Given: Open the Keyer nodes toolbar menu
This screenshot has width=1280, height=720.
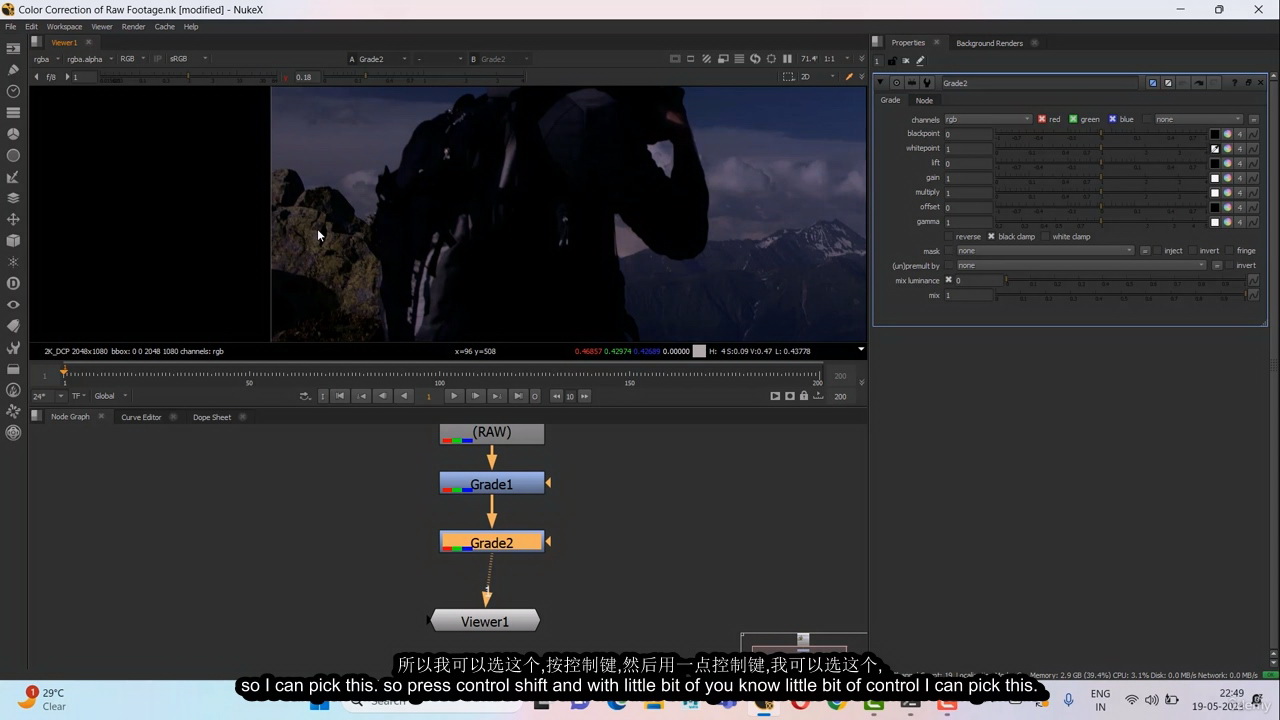Looking at the screenshot, I should pos(13,177).
